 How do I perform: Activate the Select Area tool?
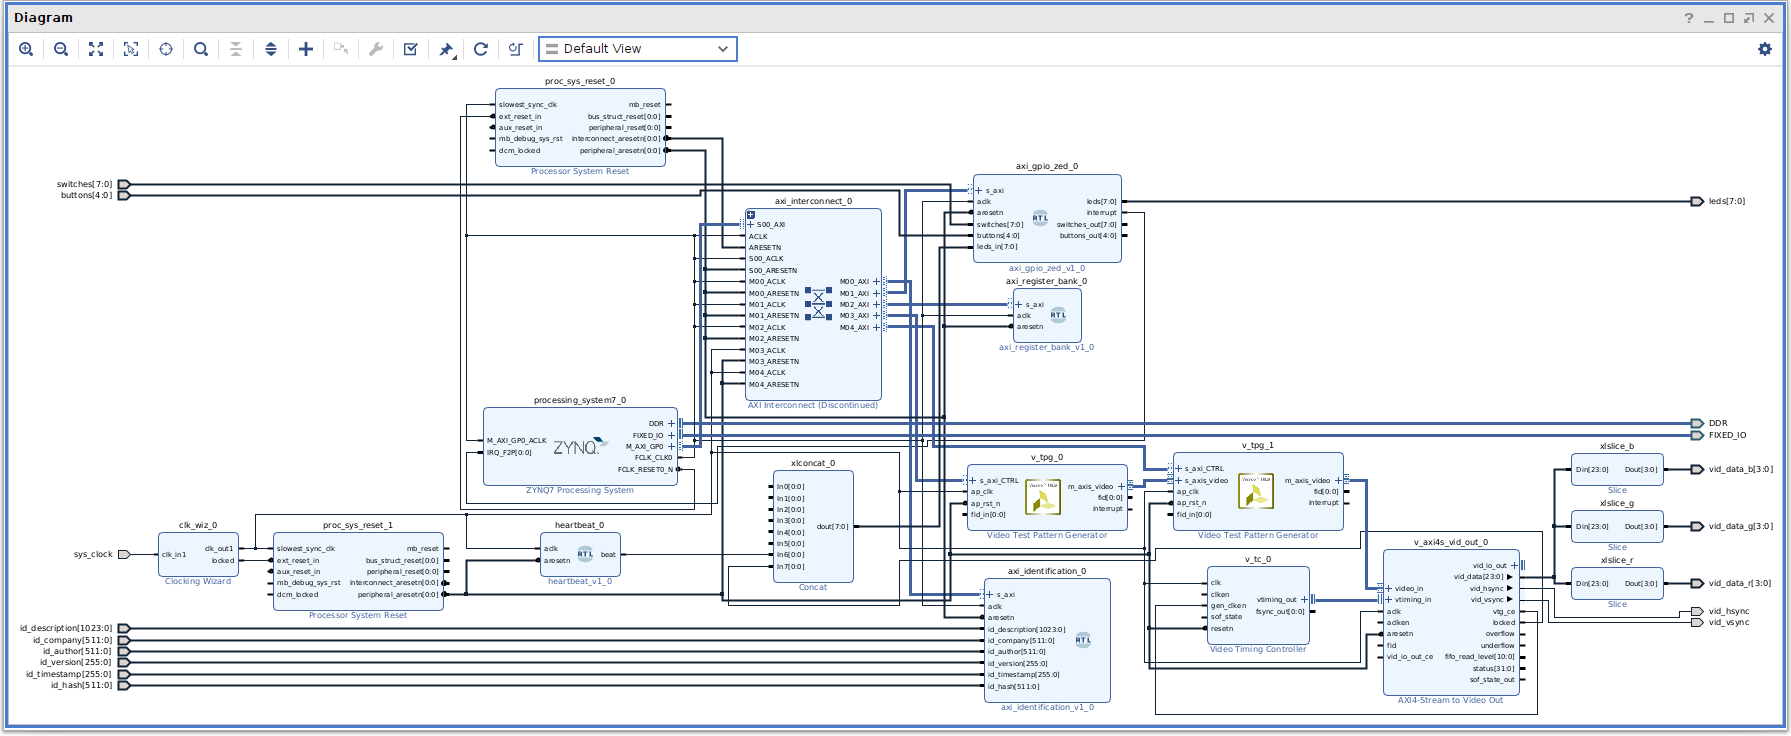tap(131, 49)
